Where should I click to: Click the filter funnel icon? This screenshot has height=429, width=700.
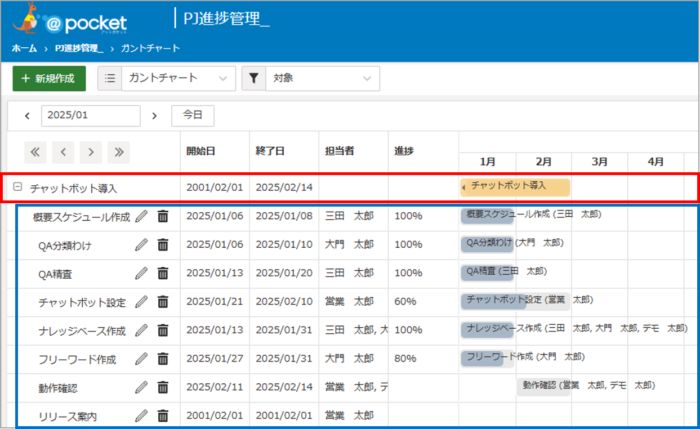[254, 79]
